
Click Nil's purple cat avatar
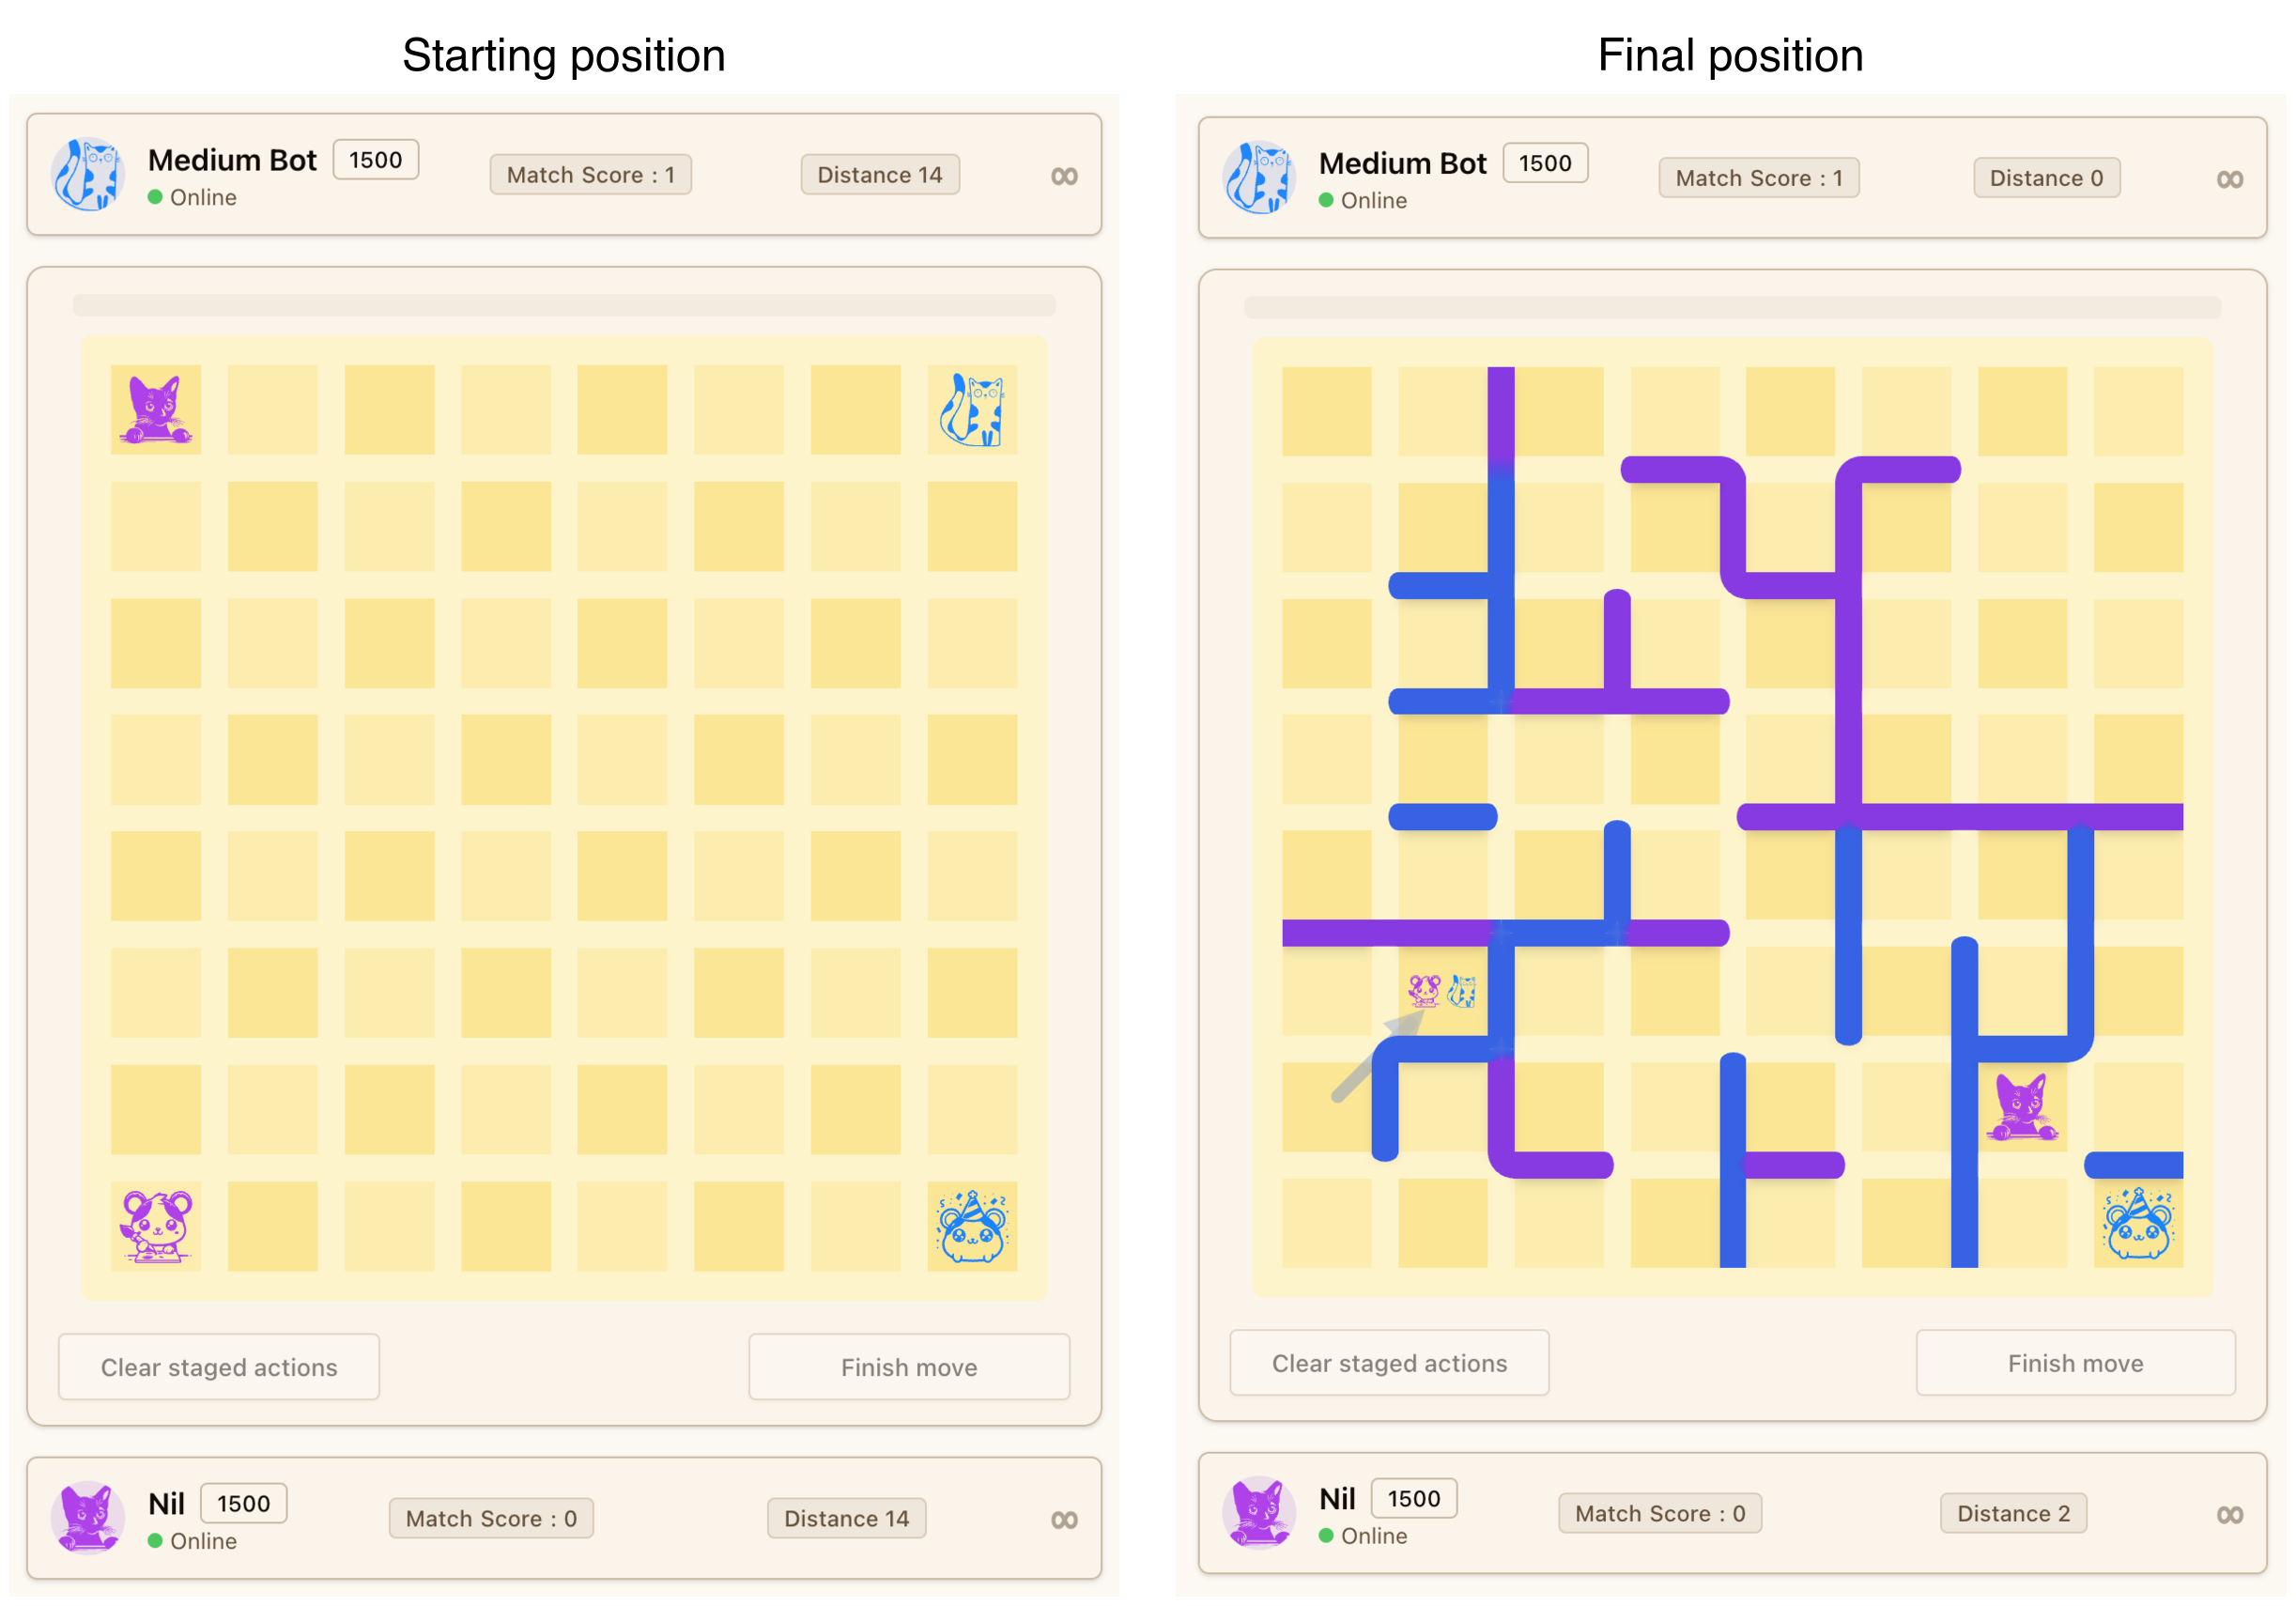(89, 1516)
